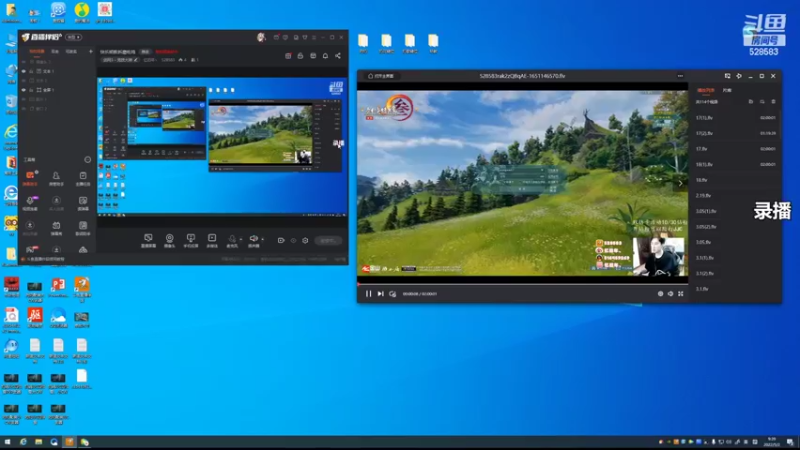Open the mode dropdown pill beside streaming app logo
Viewport: 800px width, 450px height.
click(74, 37)
